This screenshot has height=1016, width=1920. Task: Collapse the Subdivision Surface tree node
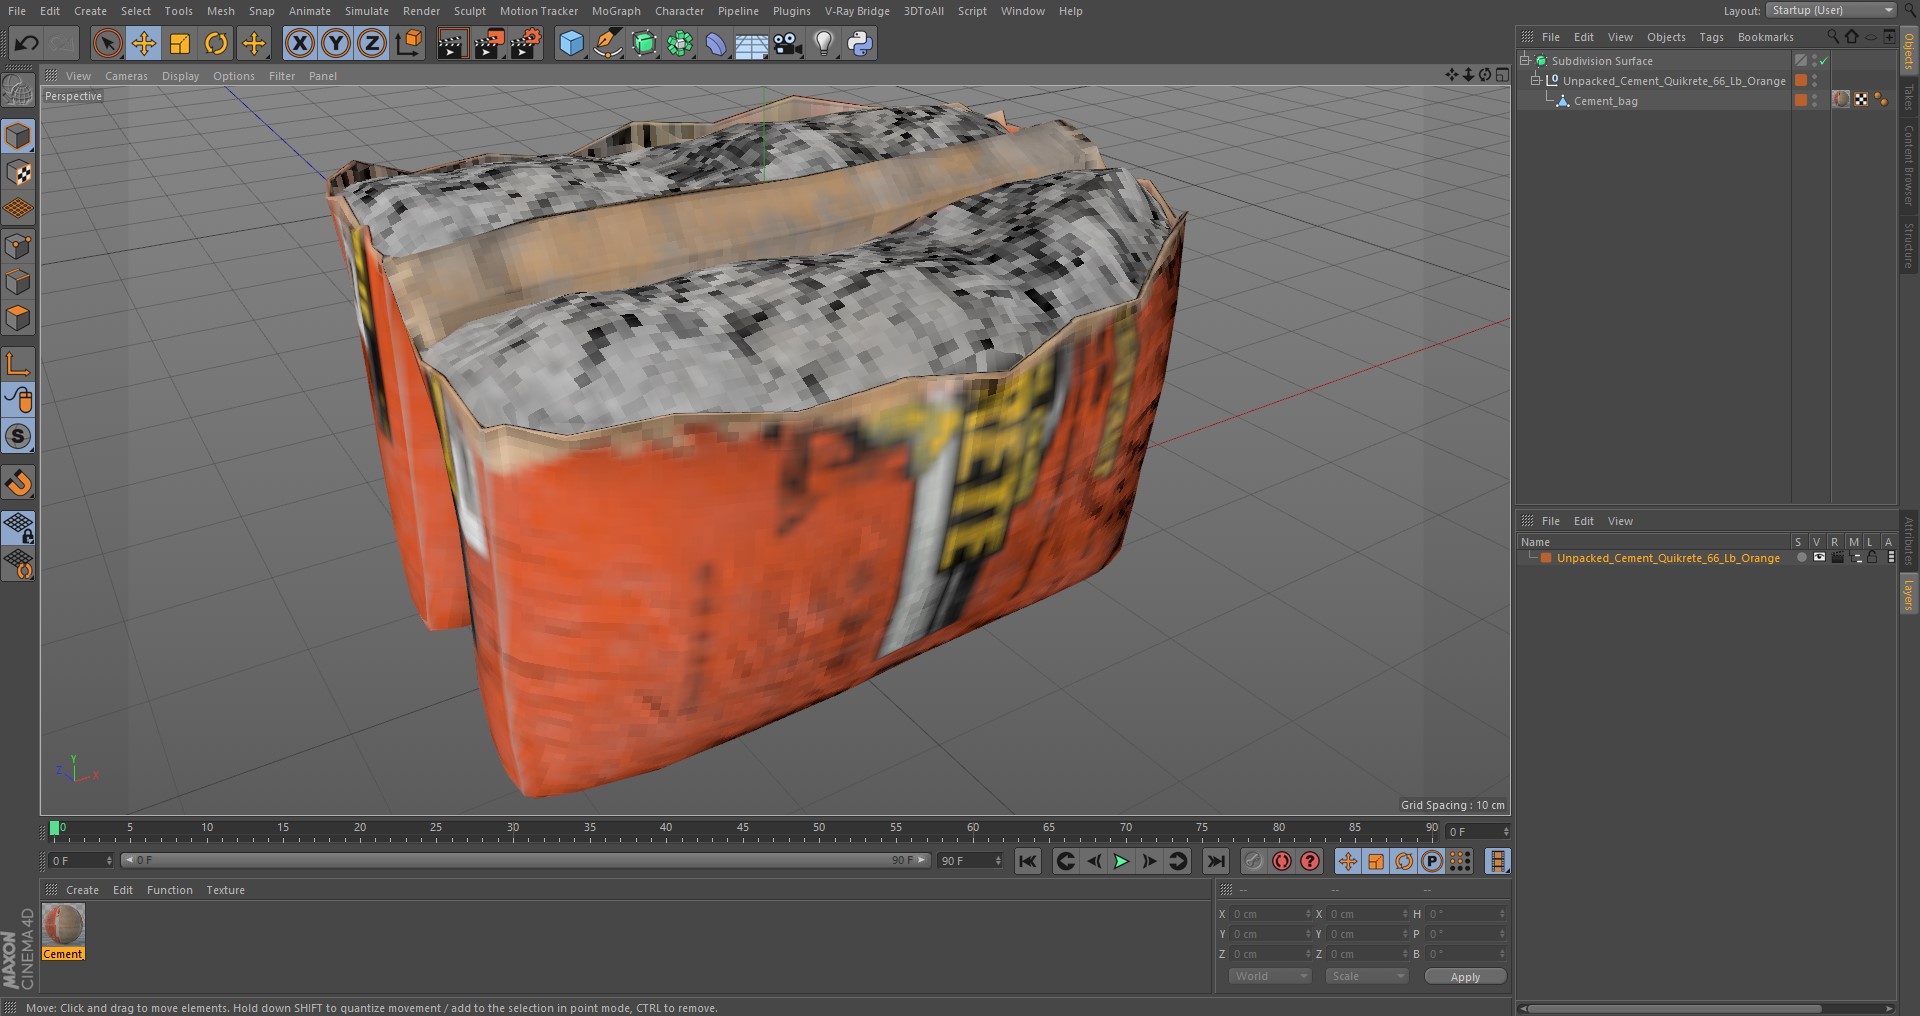[1525, 61]
